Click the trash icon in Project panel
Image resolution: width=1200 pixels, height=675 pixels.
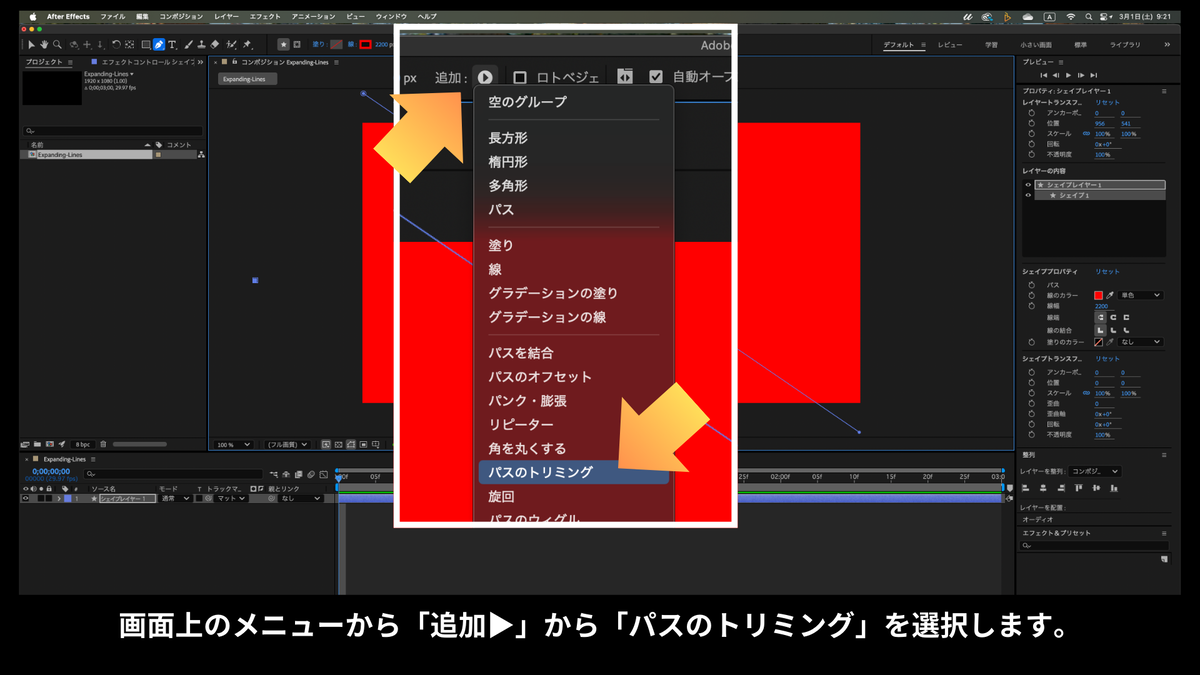(x=103, y=444)
